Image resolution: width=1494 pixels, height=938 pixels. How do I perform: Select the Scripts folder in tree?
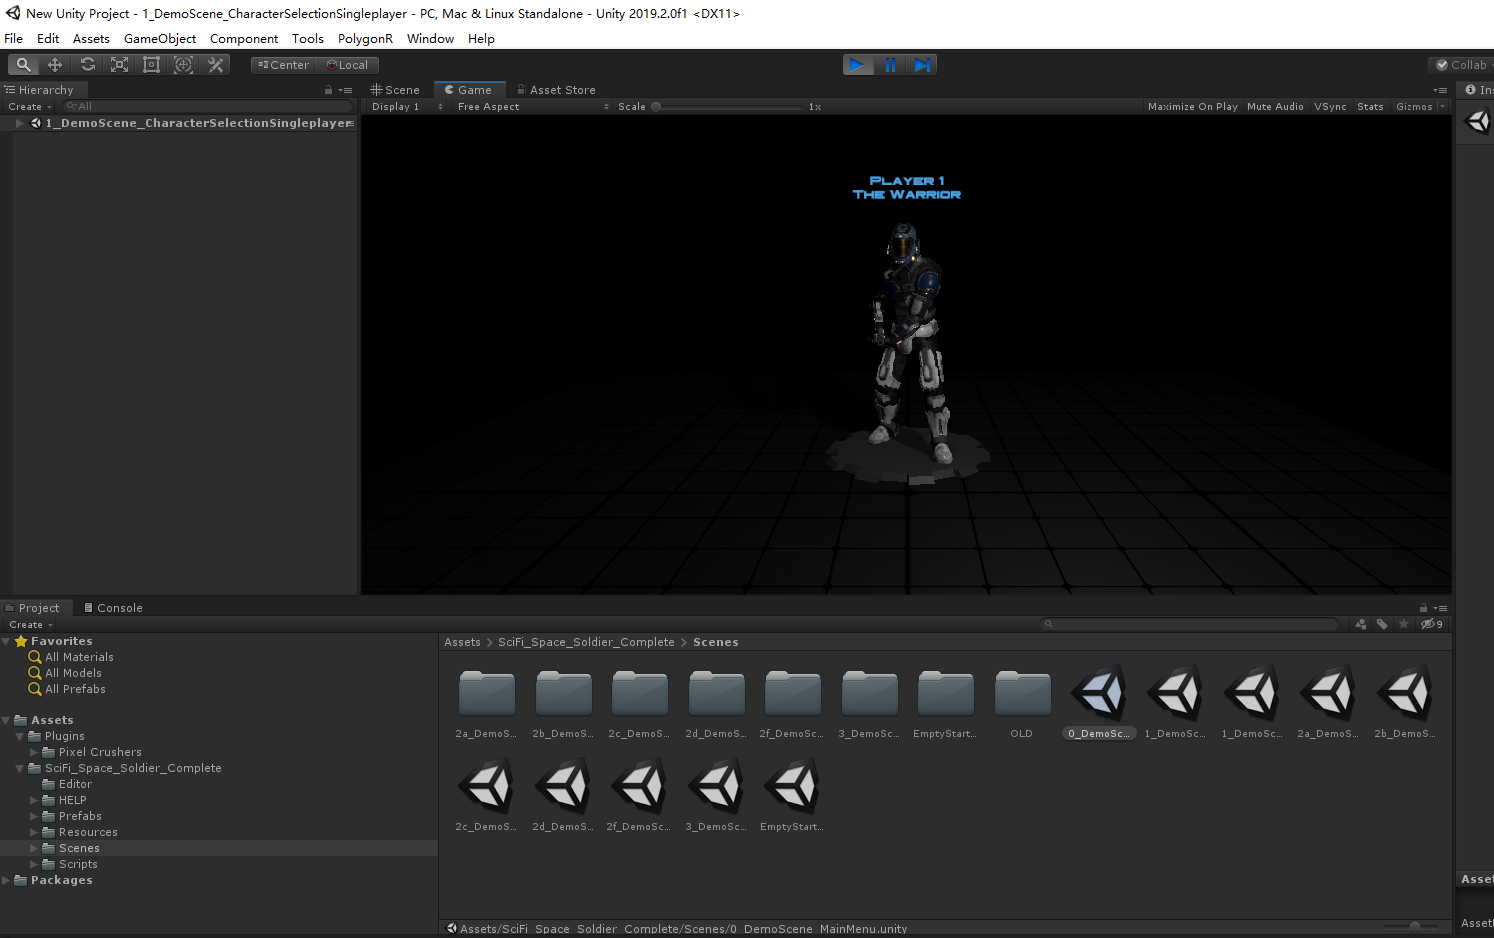click(x=78, y=864)
